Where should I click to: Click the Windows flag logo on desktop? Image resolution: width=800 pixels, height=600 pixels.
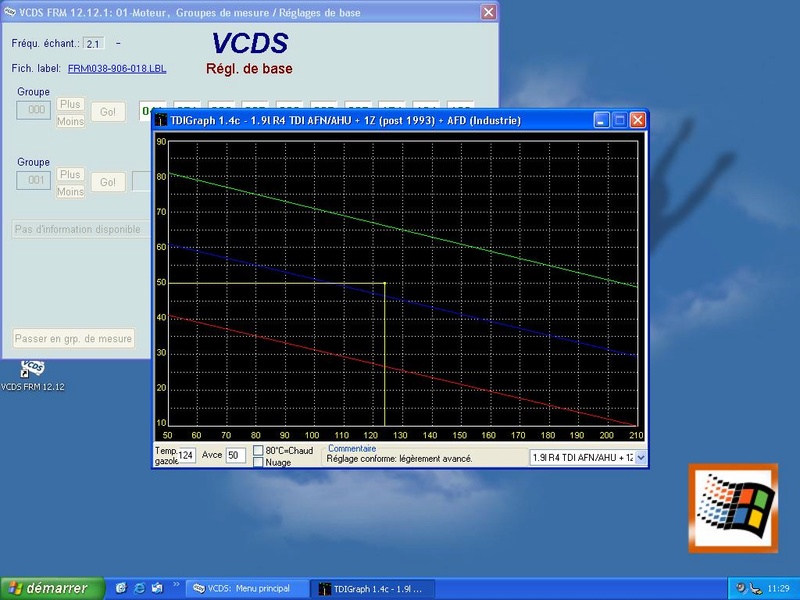732,508
